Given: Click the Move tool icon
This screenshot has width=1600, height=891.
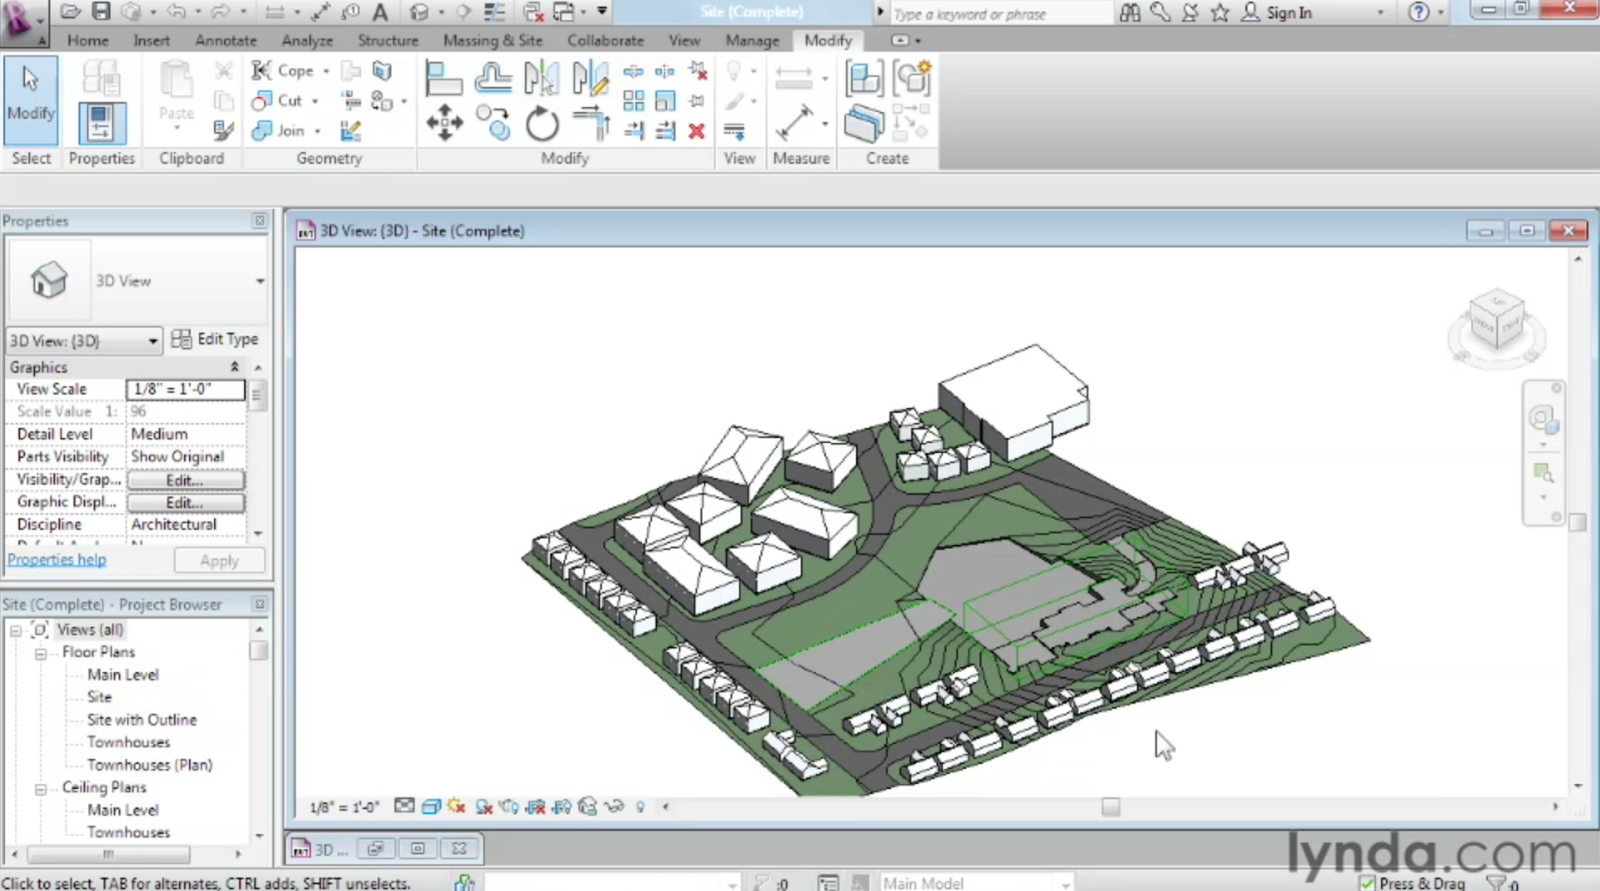Looking at the screenshot, I should (444, 125).
